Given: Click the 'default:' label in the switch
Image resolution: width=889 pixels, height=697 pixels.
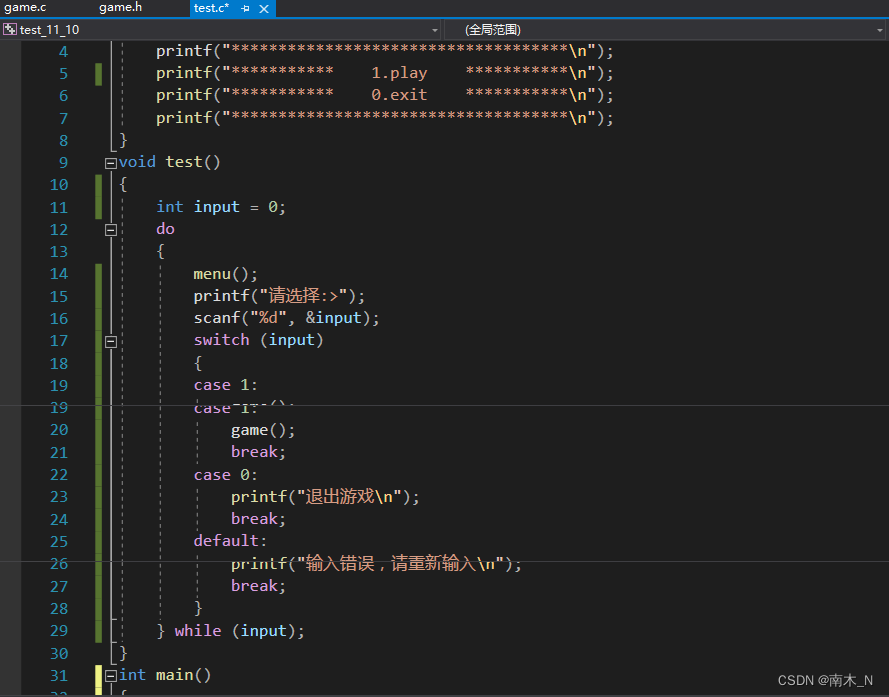Looking at the screenshot, I should pos(230,541).
